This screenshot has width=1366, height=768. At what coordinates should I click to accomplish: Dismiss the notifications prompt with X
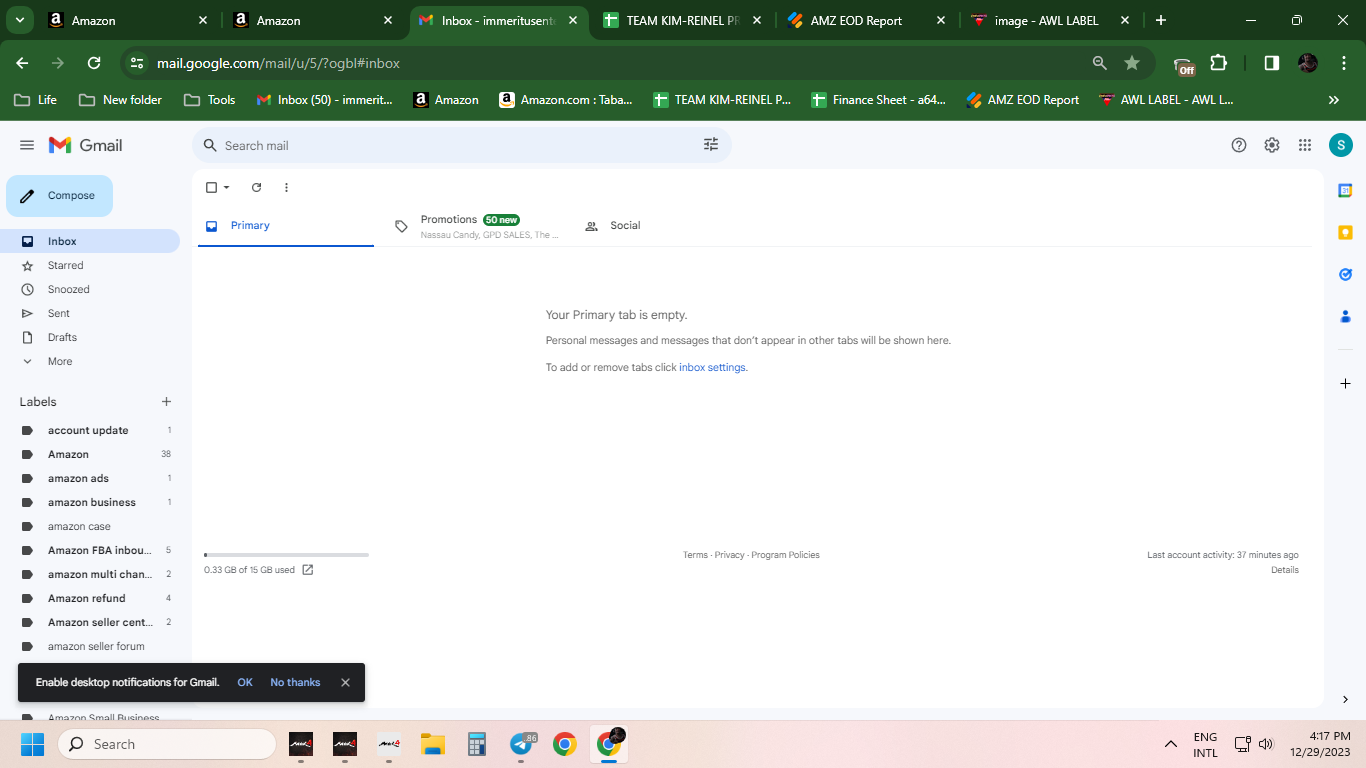coord(345,682)
